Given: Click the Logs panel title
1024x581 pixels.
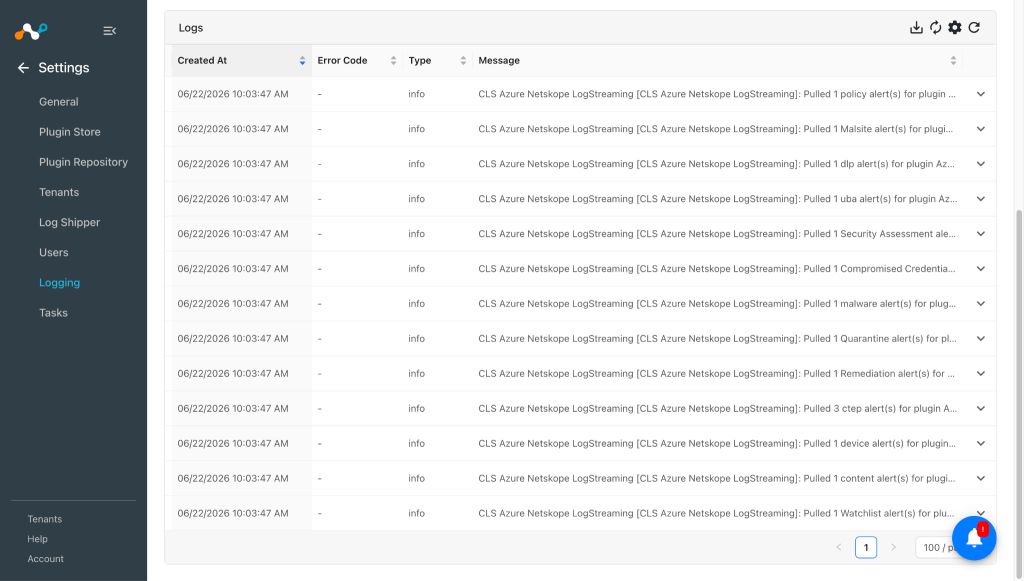Looking at the screenshot, I should click(191, 28).
